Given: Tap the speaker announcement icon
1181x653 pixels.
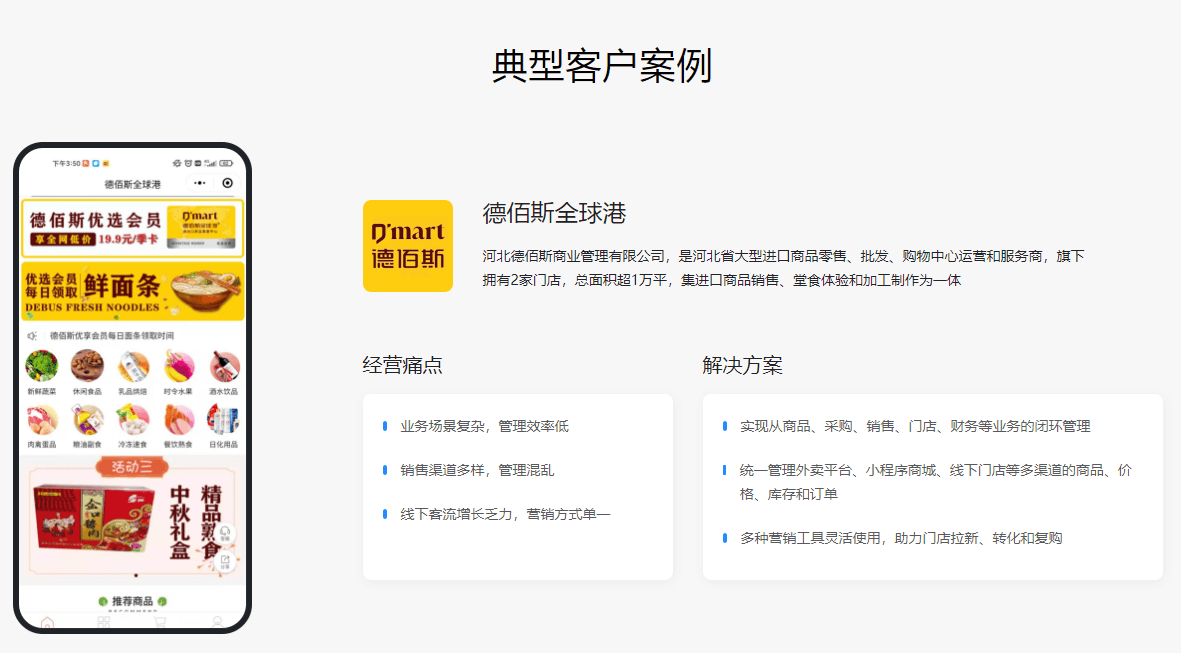Looking at the screenshot, I should pos(32,336).
